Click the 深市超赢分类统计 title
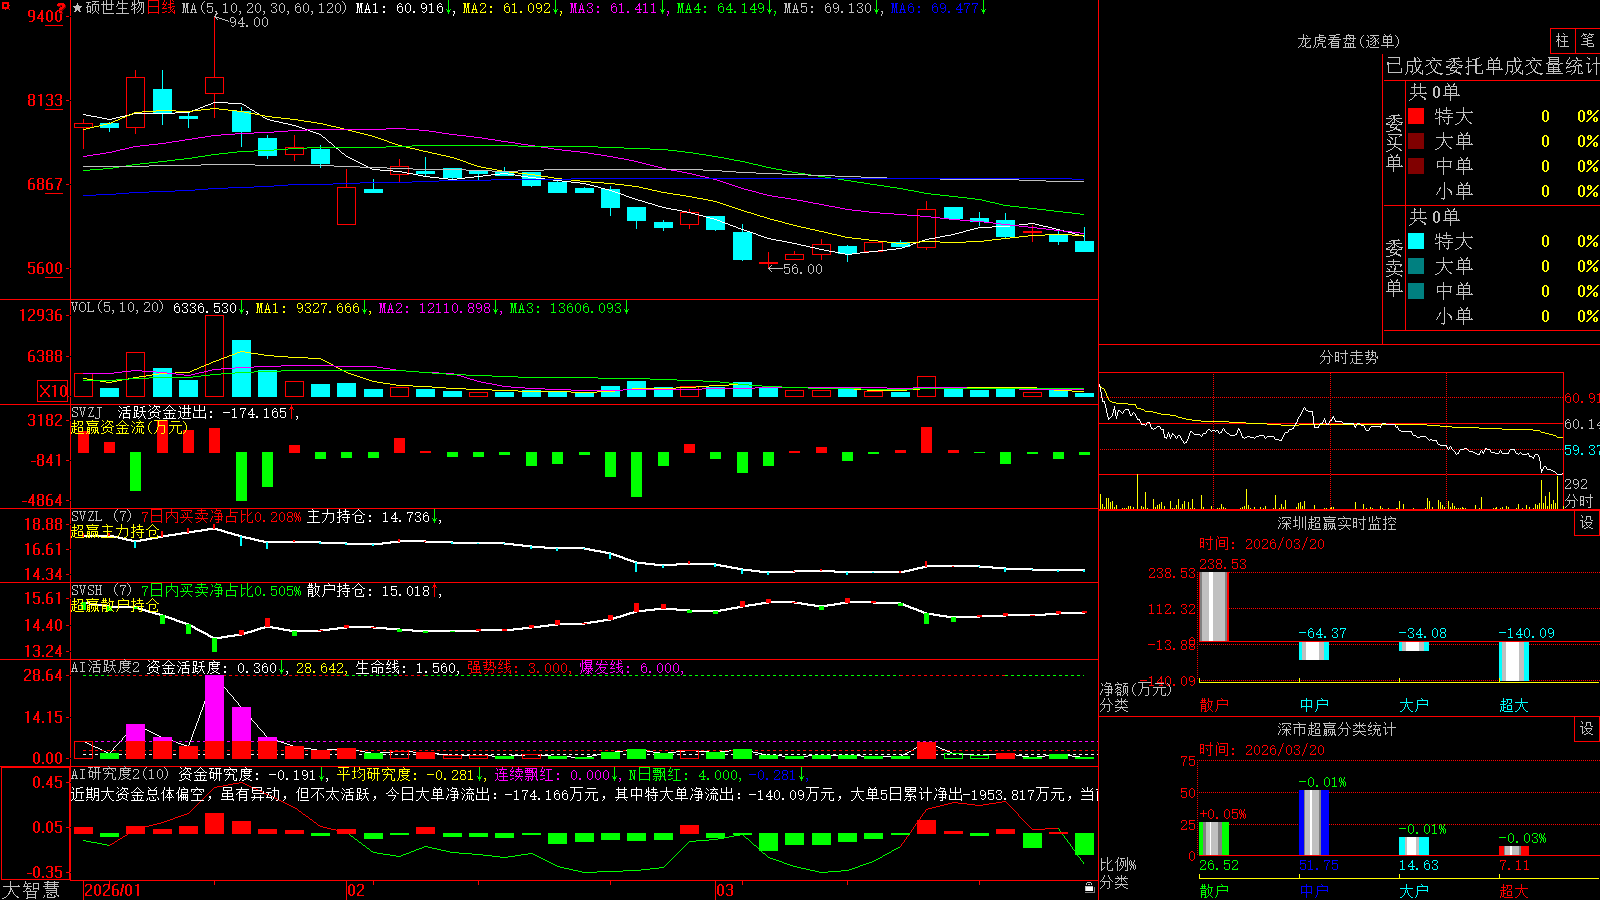1600x900 pixels. click(x=1337, y=729)
